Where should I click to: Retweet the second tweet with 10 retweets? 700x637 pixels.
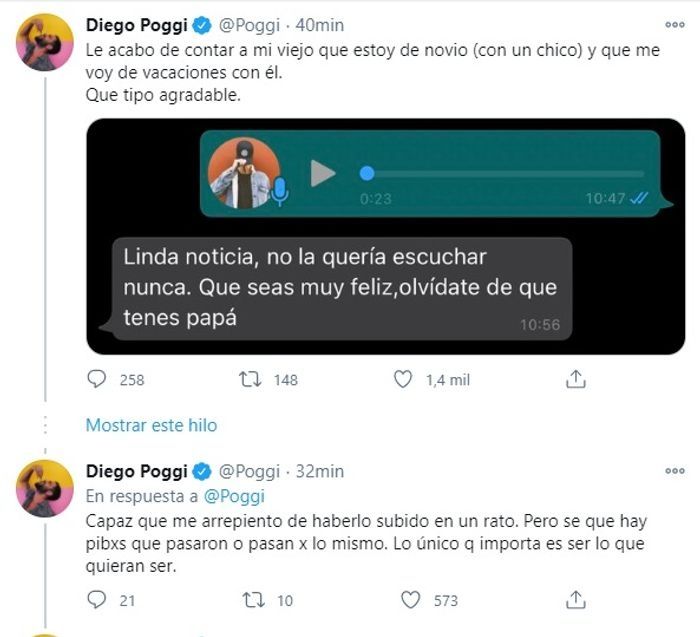(253, 600)
